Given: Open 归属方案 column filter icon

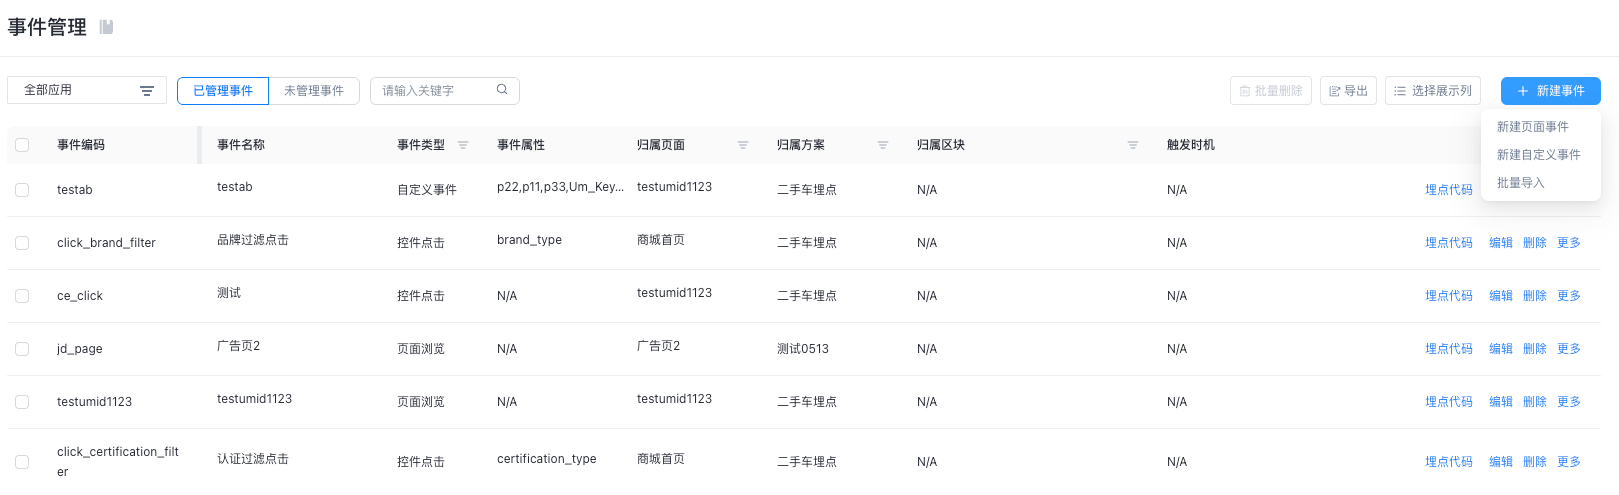Looking at the screenshot, I should [883, 145].
